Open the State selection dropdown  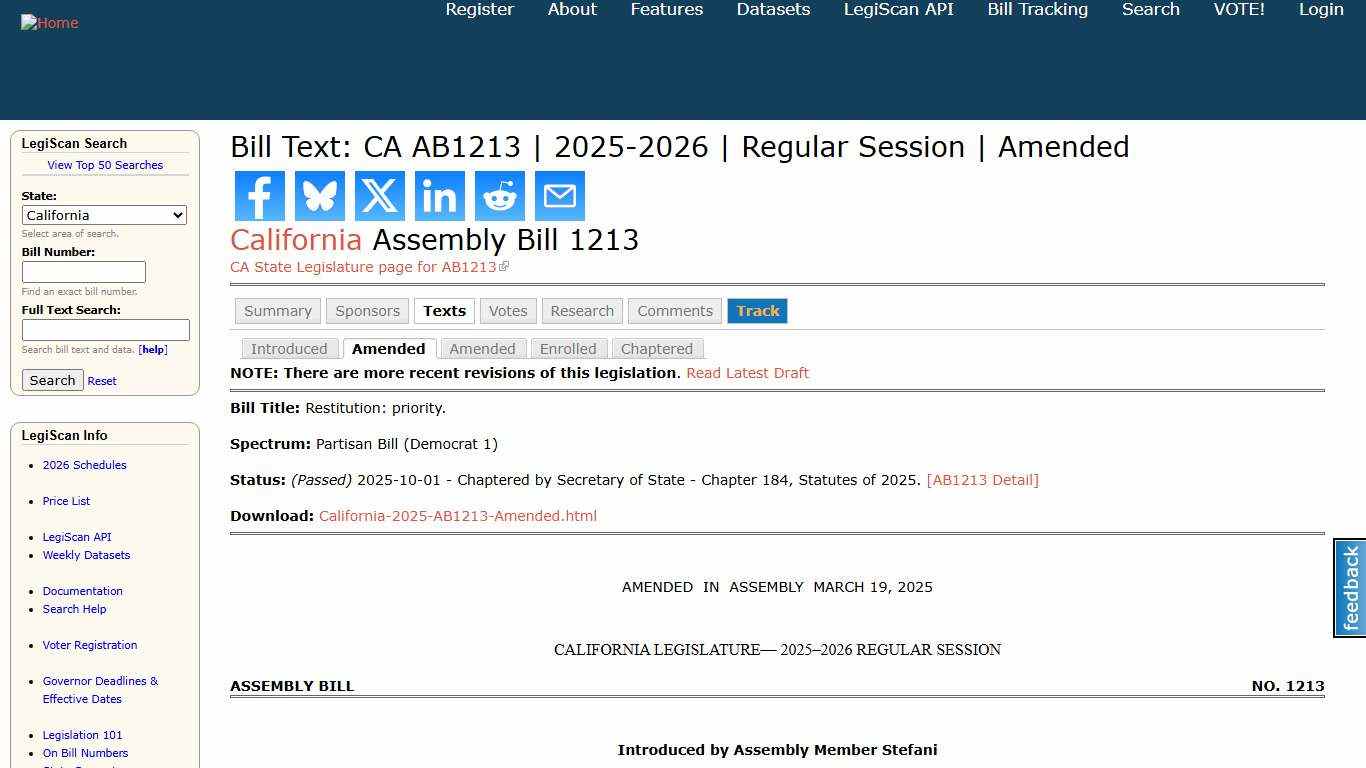click(x=104, y=215)
